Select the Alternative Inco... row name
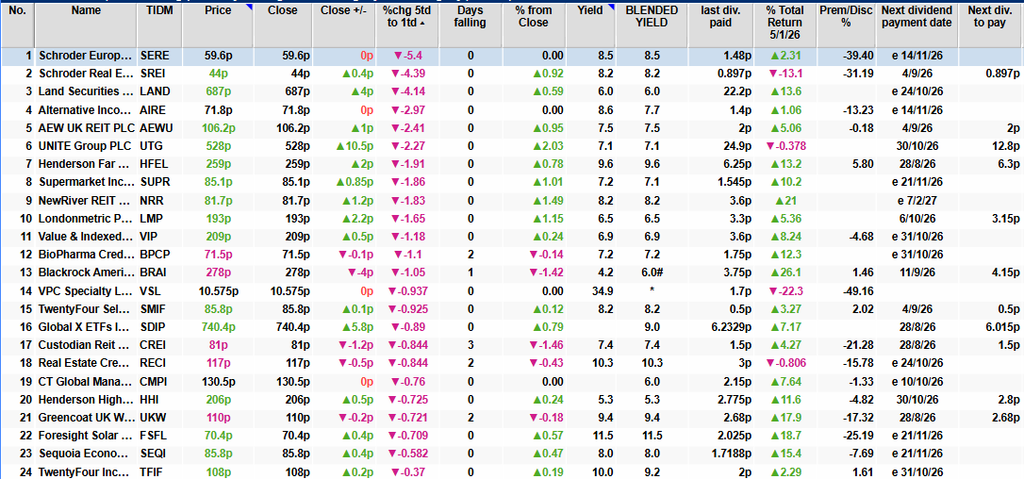 (86, 108)
